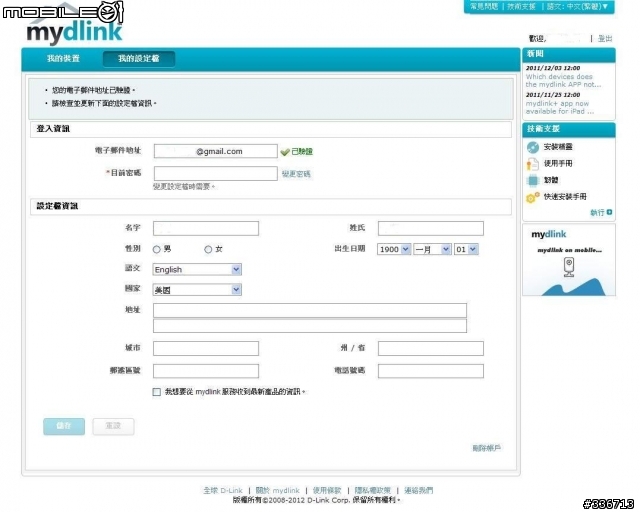Screen dimensions: 640x512
Task: Click the 韌體 chip icon
Action: [x=533, y=180]
